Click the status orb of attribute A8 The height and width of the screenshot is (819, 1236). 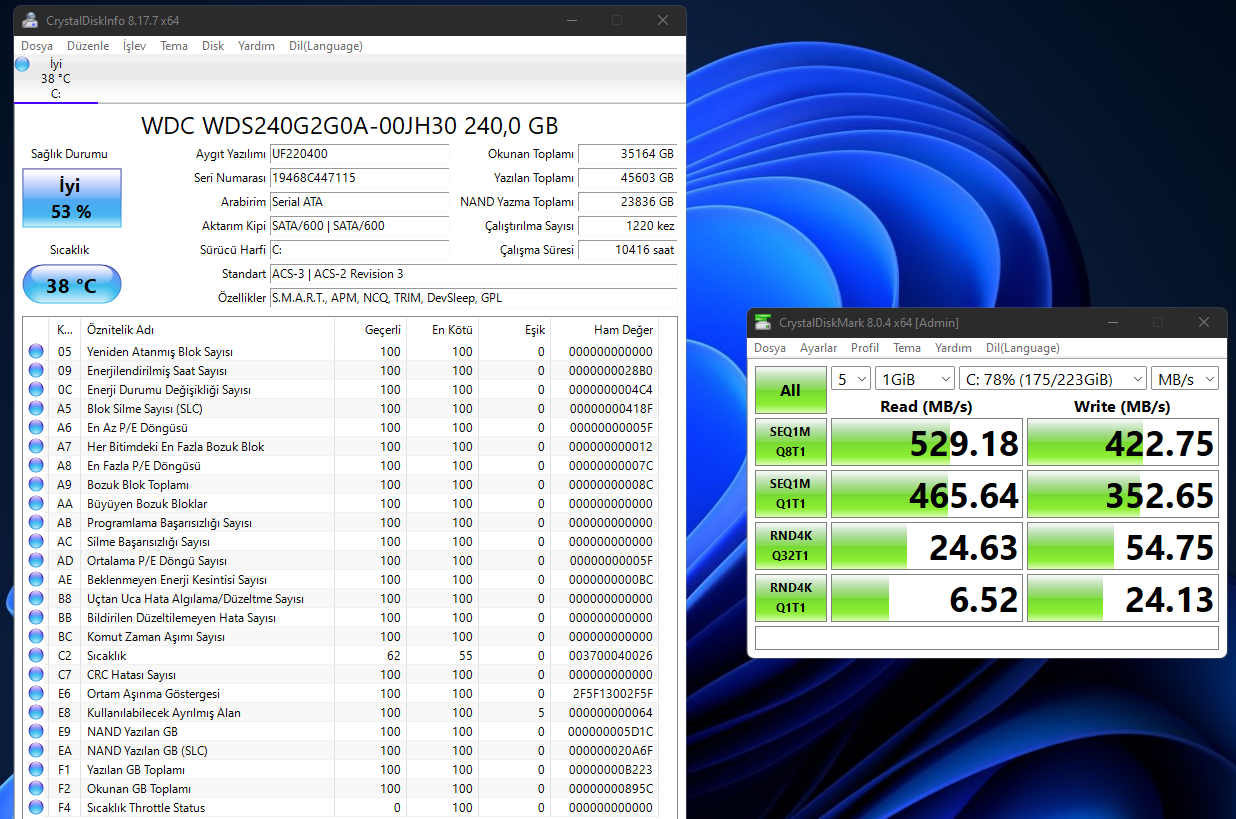tap(37, 465)
